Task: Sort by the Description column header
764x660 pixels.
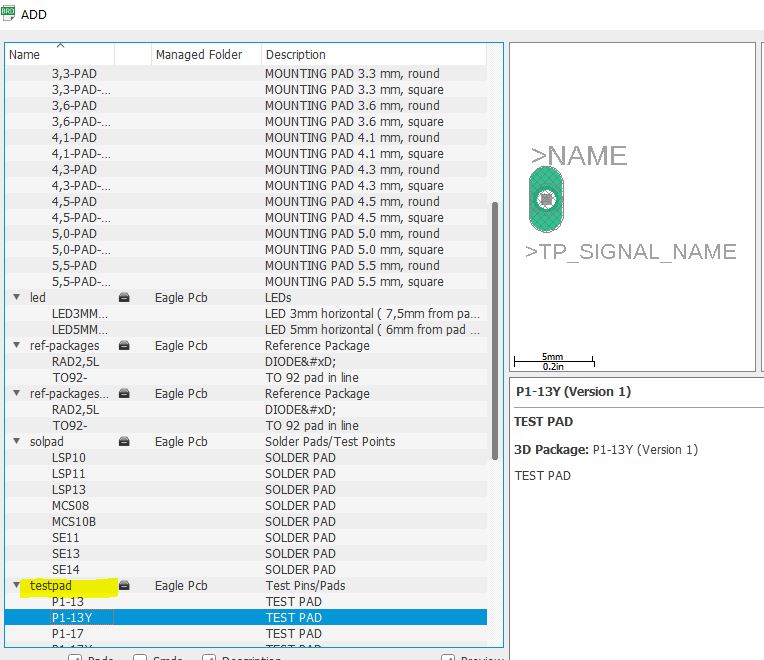Action: point(295,55)
